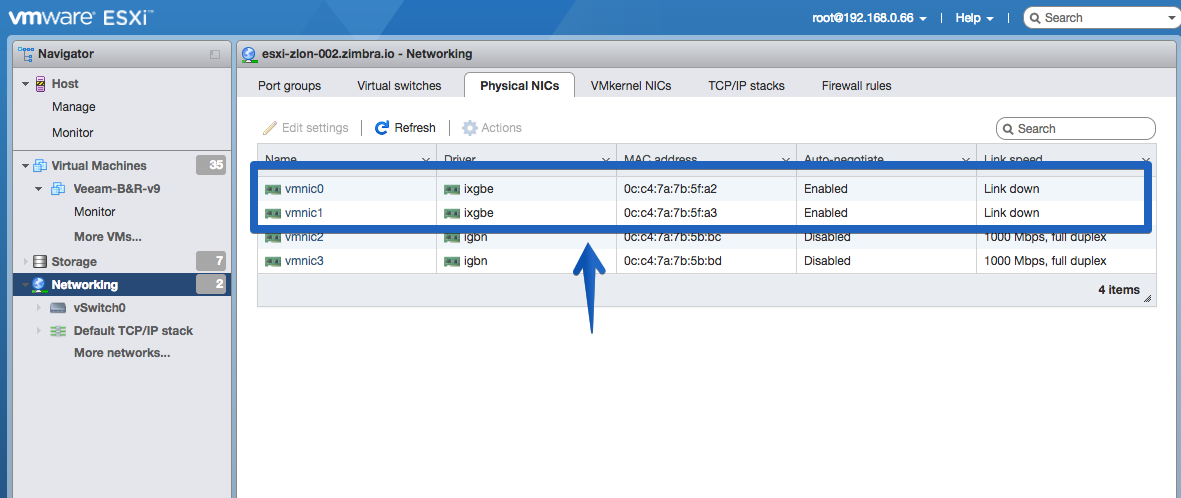Select the Physical NICs tab
The image size is (1181, 498).
520,85
